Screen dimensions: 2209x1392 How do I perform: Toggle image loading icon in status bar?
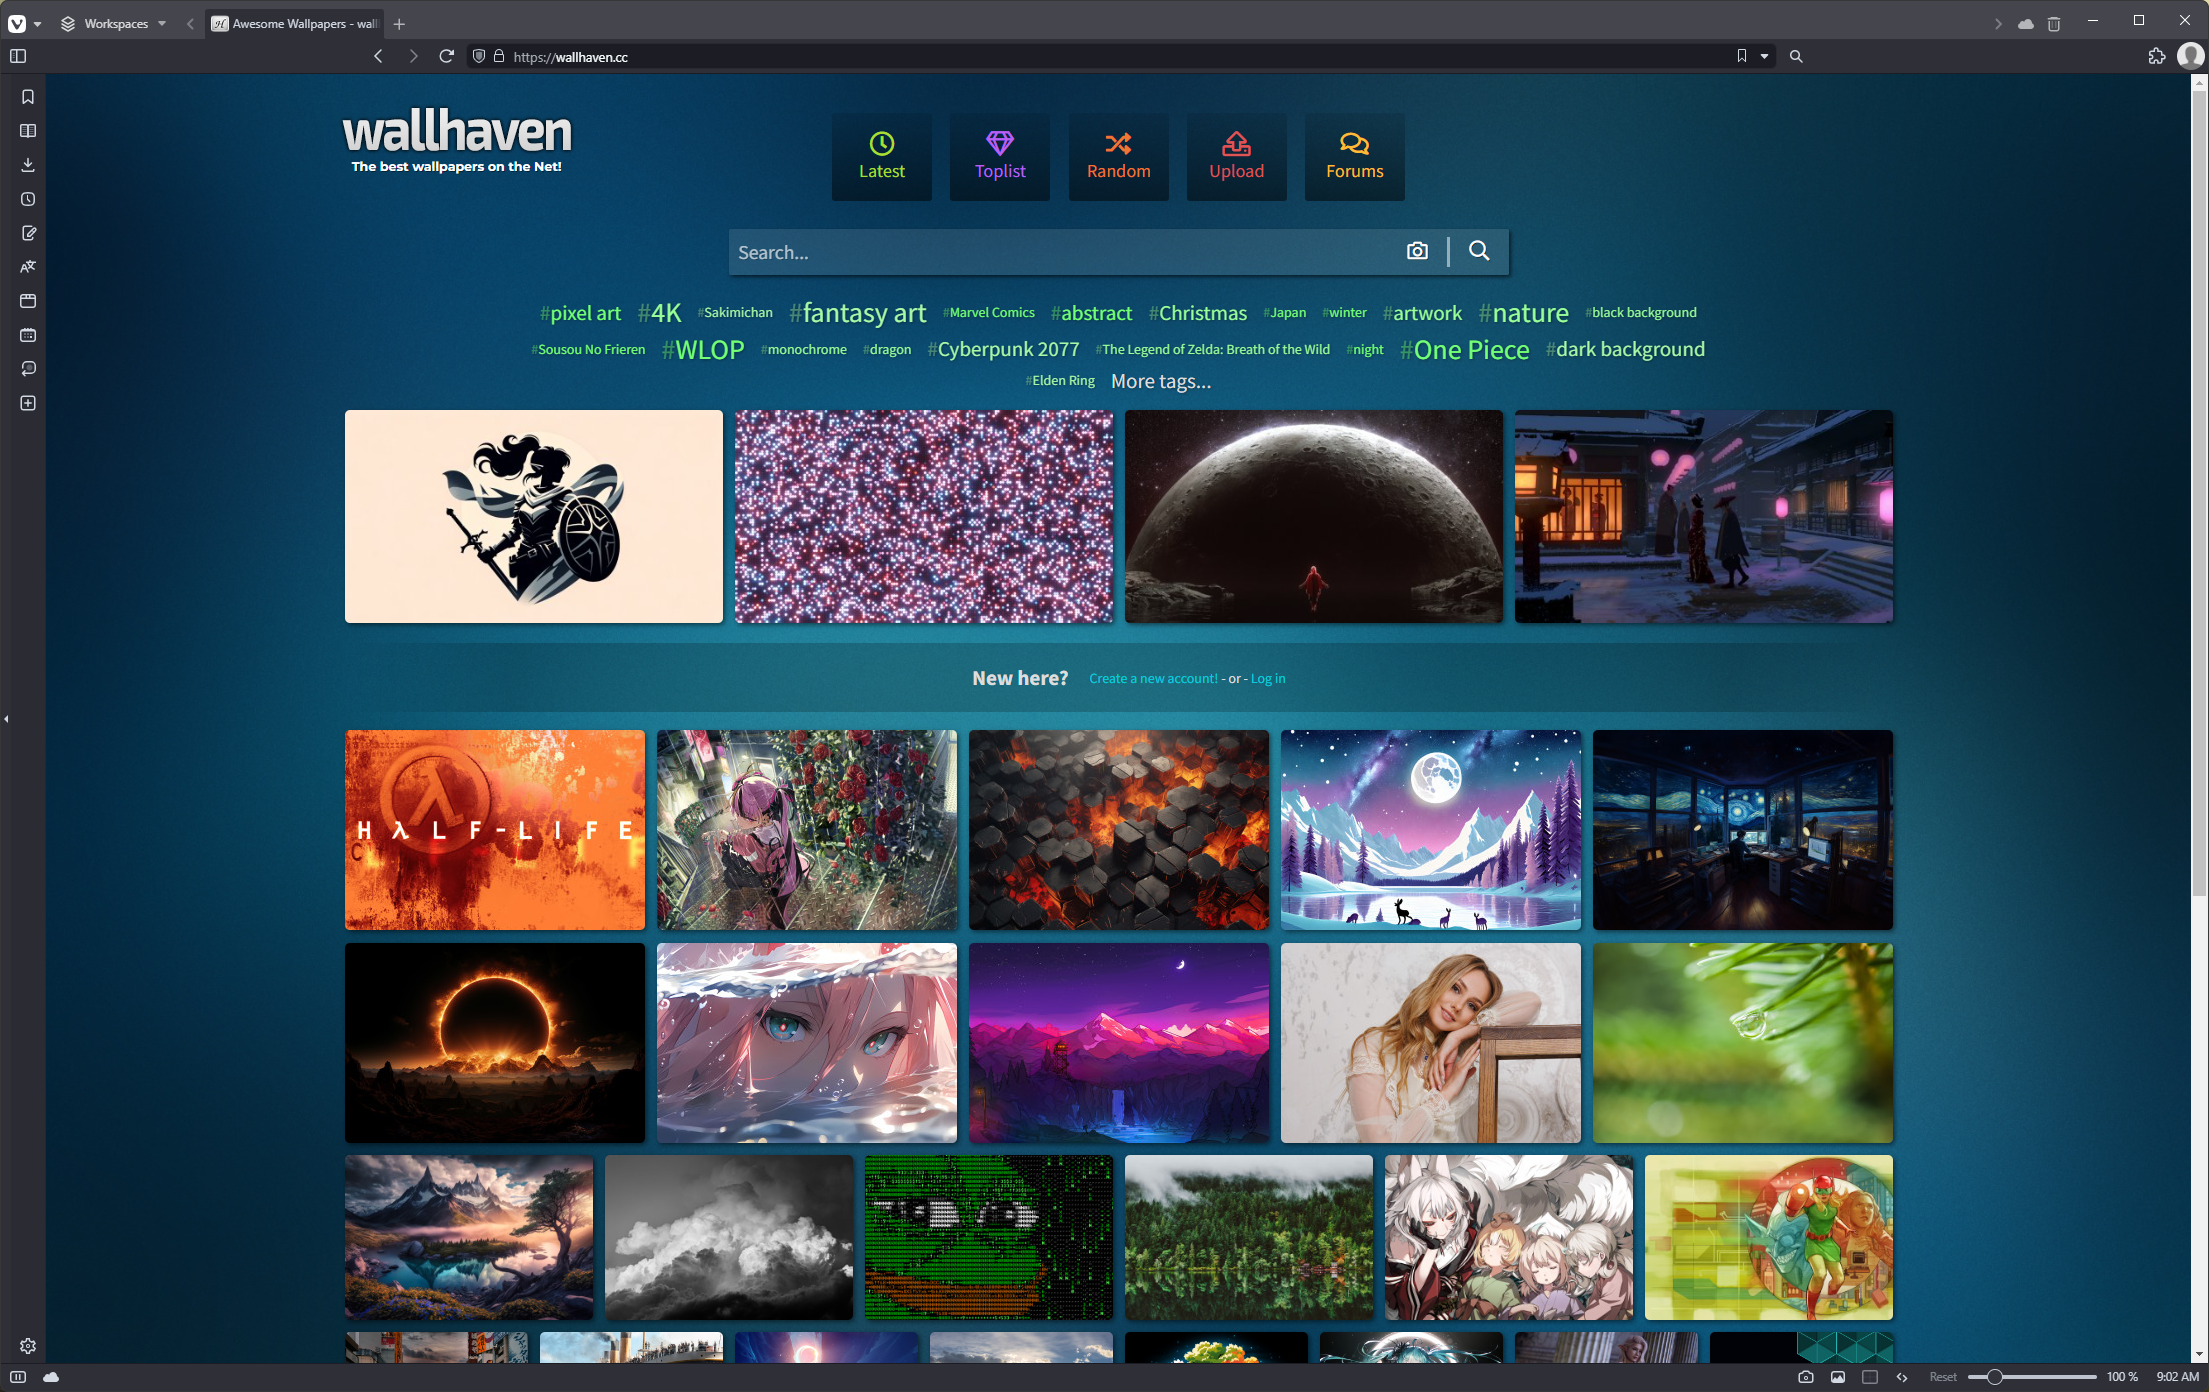pos(1838,1377)
